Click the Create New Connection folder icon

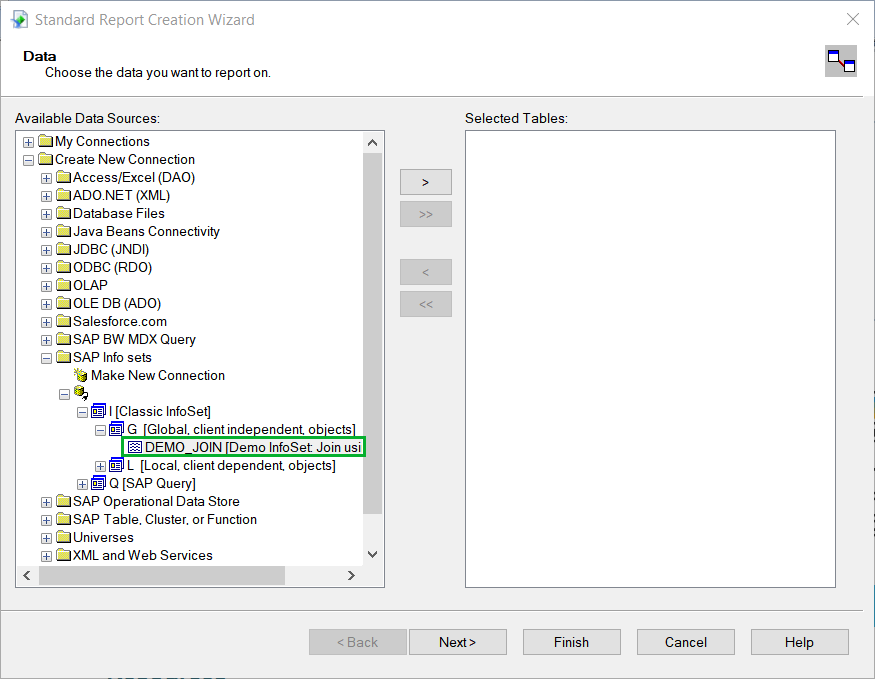pyautogui.click(x=46, y=159)
